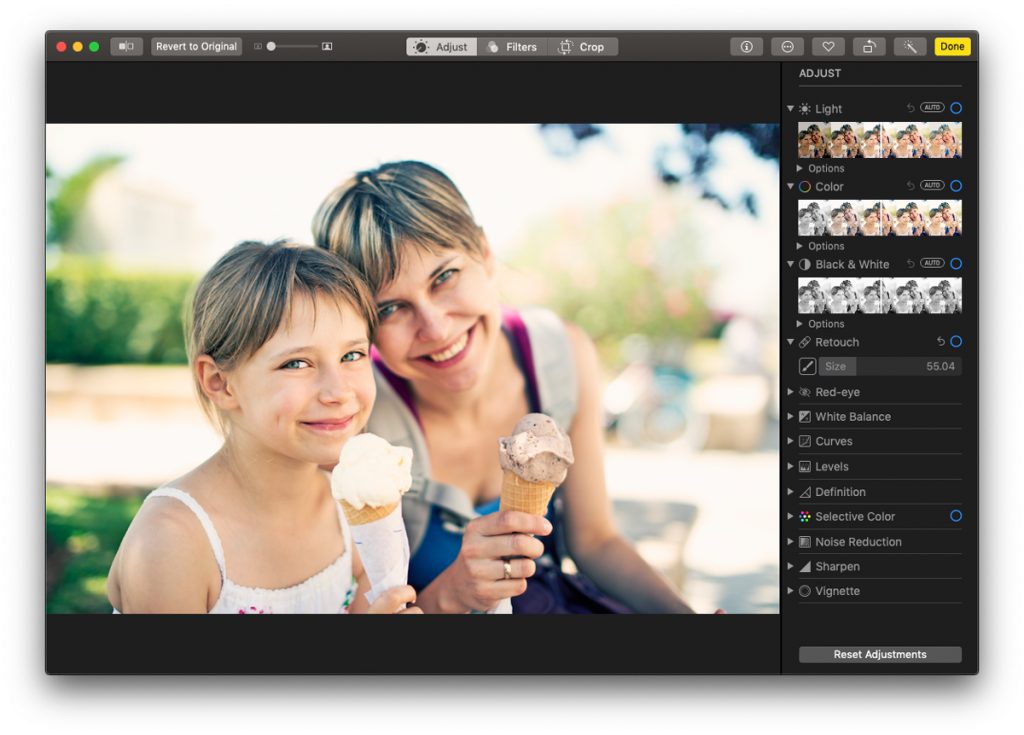Mark photo as favorite with heart icon
Viewport: 1024px width, 735px height.
click(x=828, y=46)
